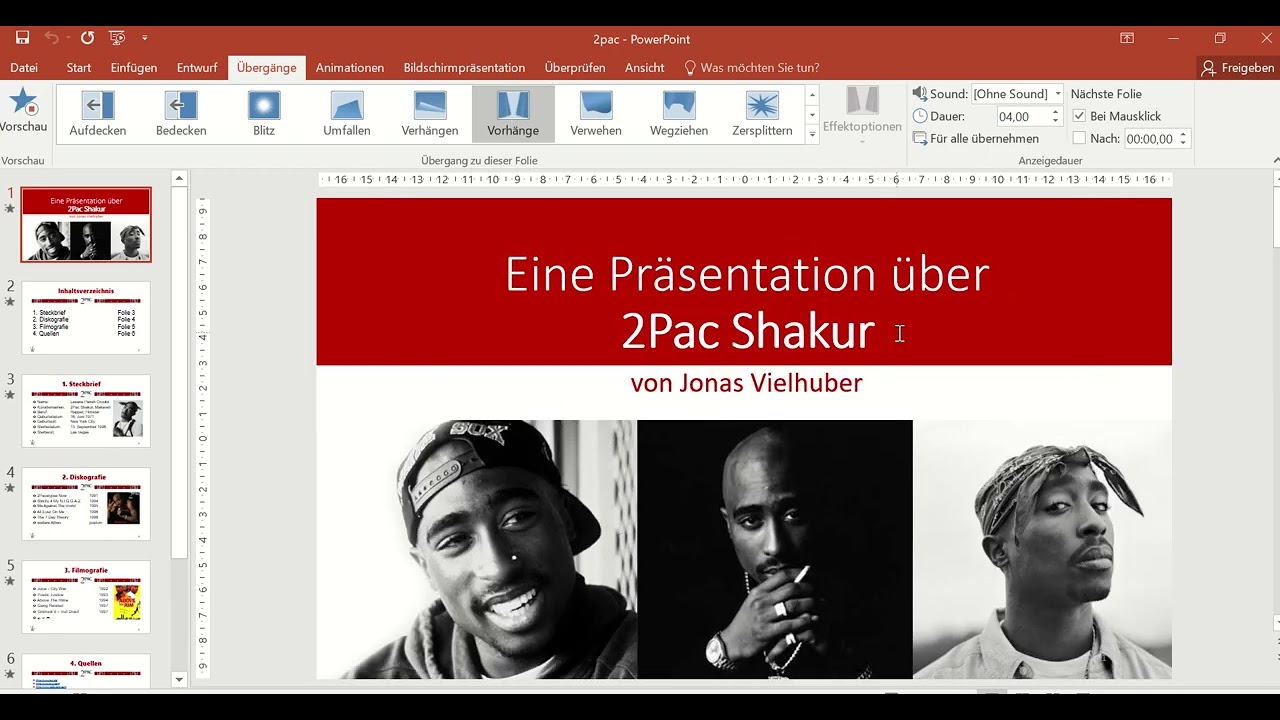The height and width of the screenshot is (720, 1280).
Task: Open the Effektoptionen dropdown
Action: 862,114
